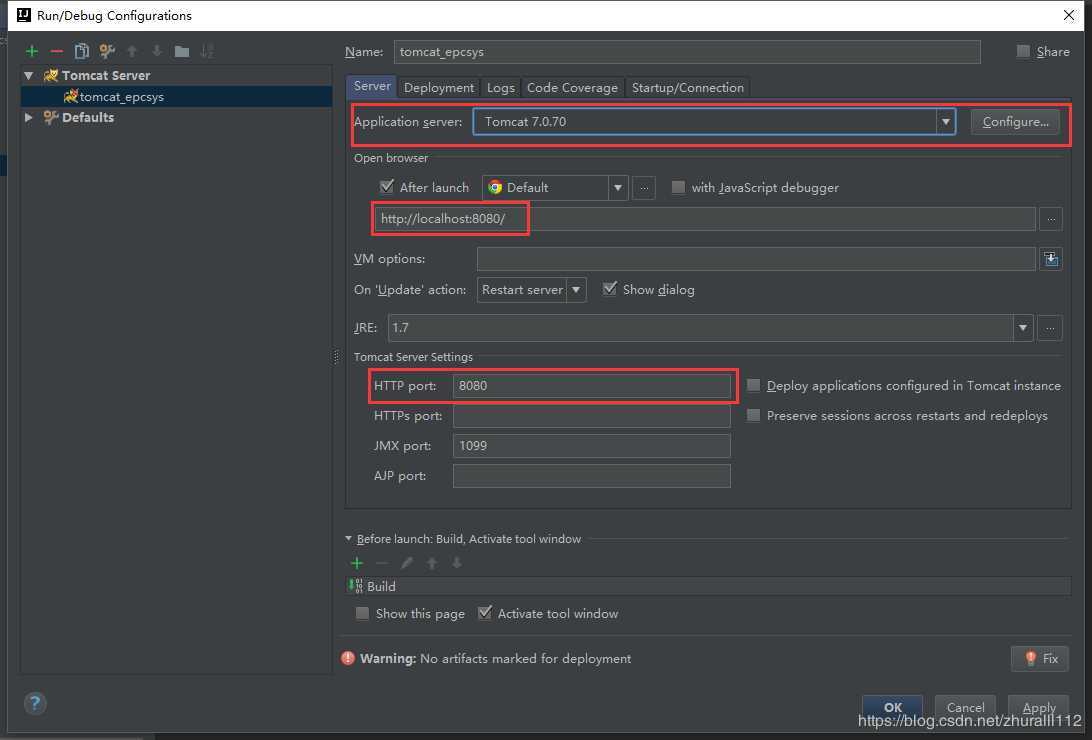Click the Apply button

point(1038,707)
